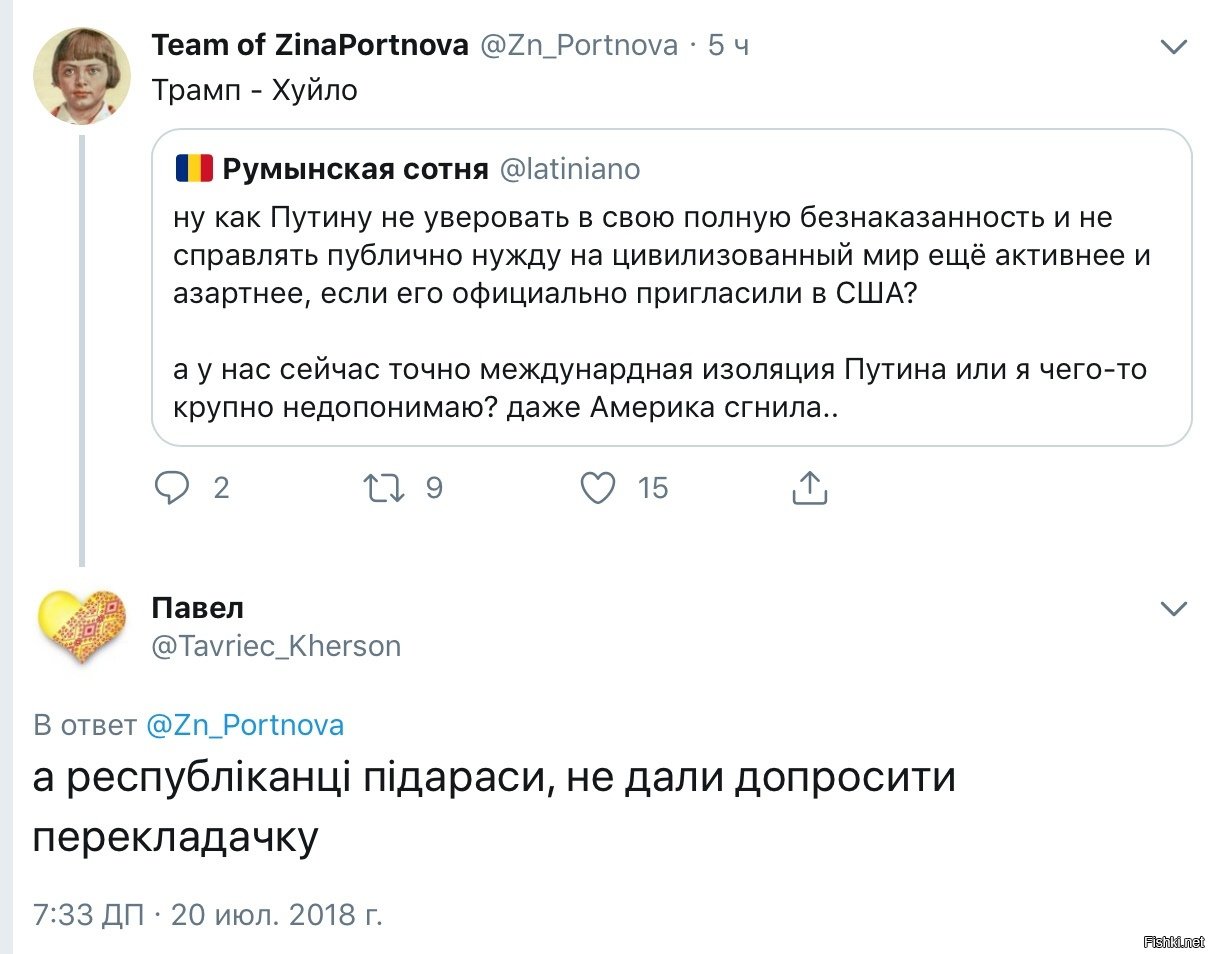Open the @latiniano handle in the quoted tweet
This screenshot has height=954, width=1210.
coord(569,169)
